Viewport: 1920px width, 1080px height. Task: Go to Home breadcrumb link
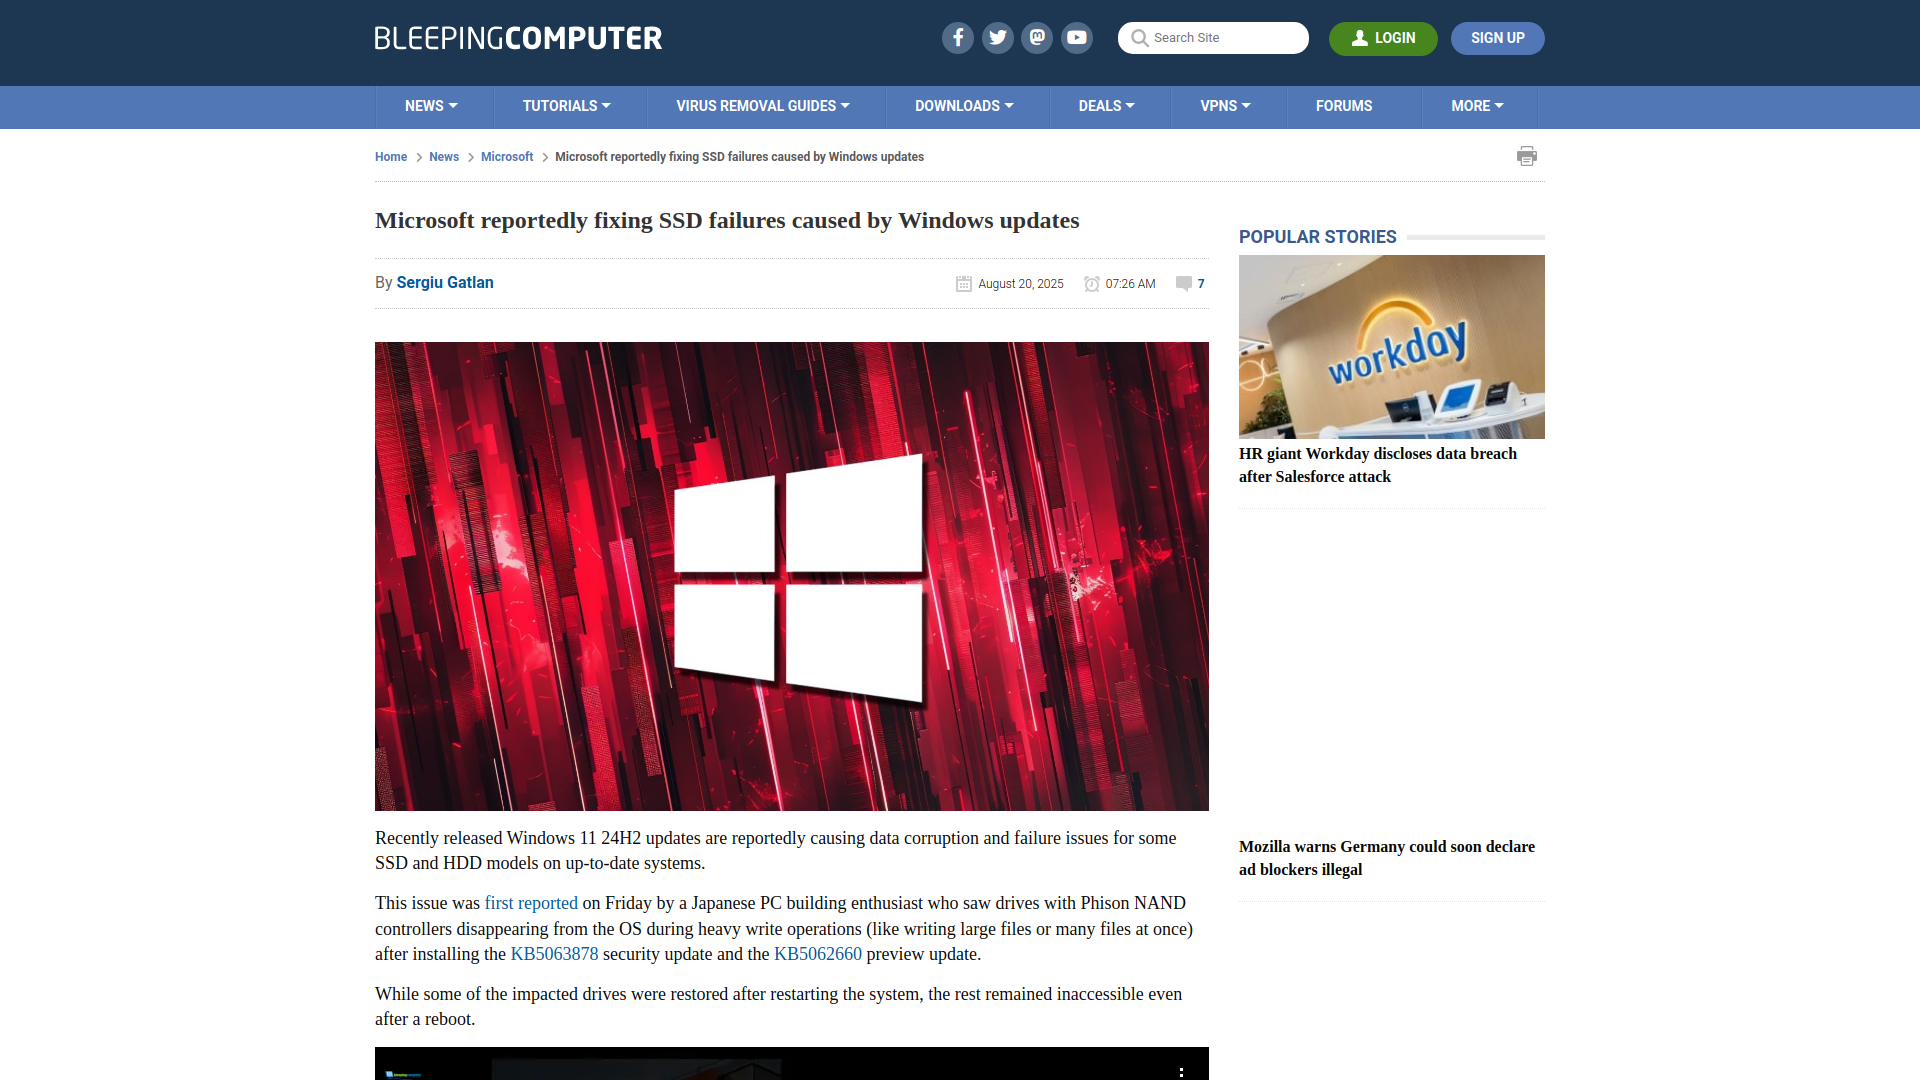391,157
